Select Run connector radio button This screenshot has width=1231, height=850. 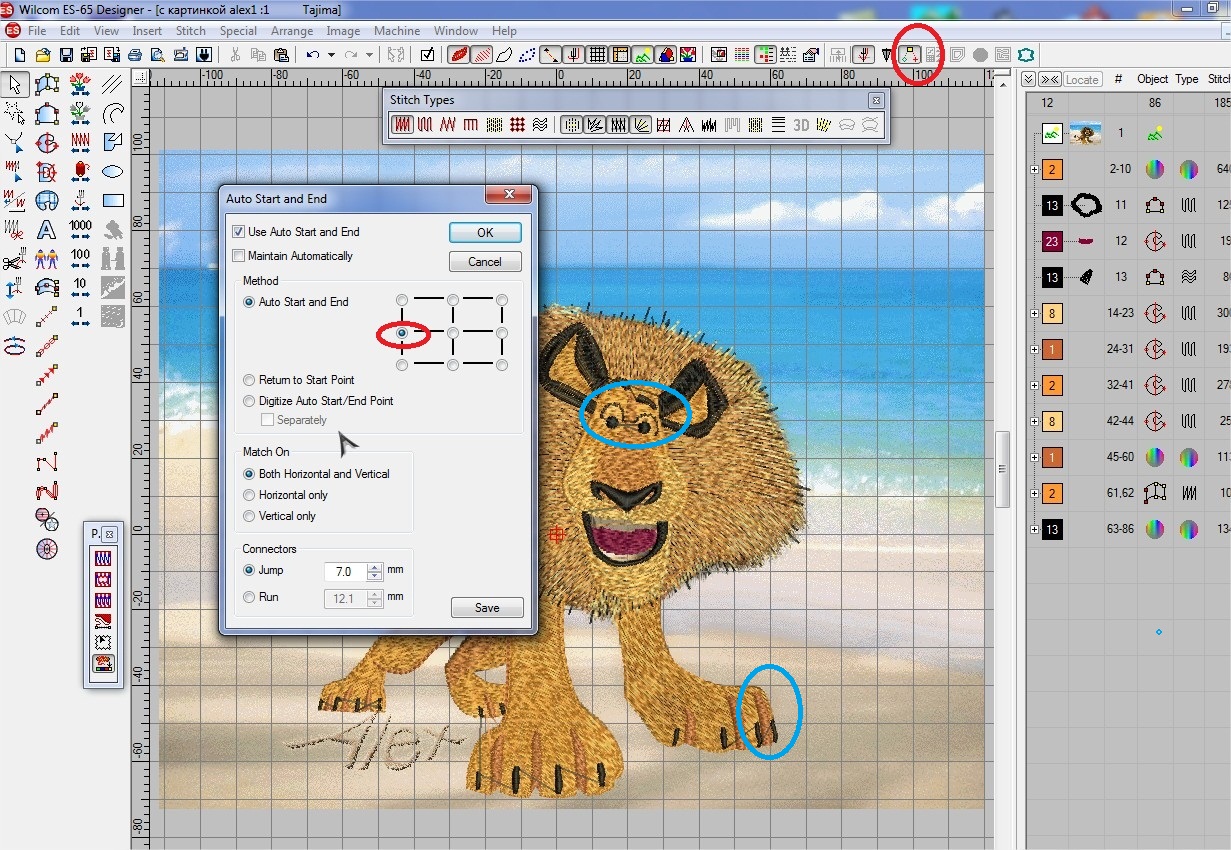pyautogui.click(x=250, y=597)
